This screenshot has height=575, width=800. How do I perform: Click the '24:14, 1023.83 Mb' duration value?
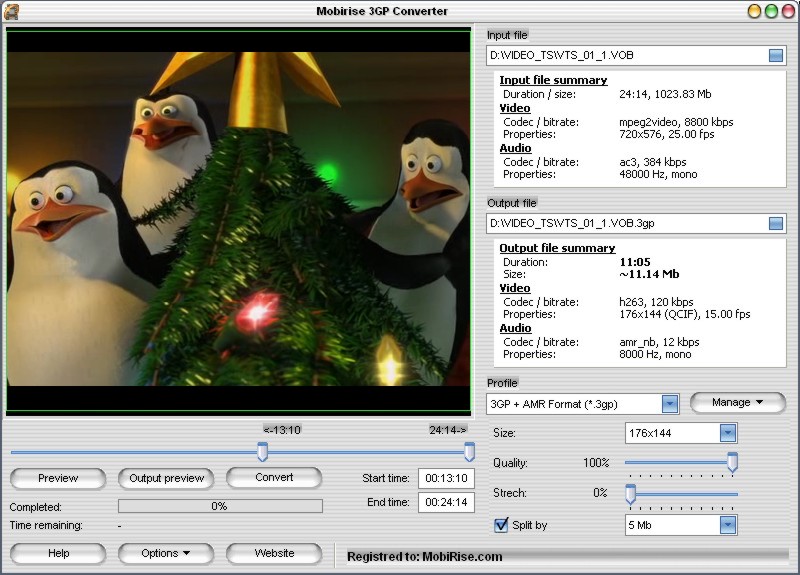click(x=665, y=94)
